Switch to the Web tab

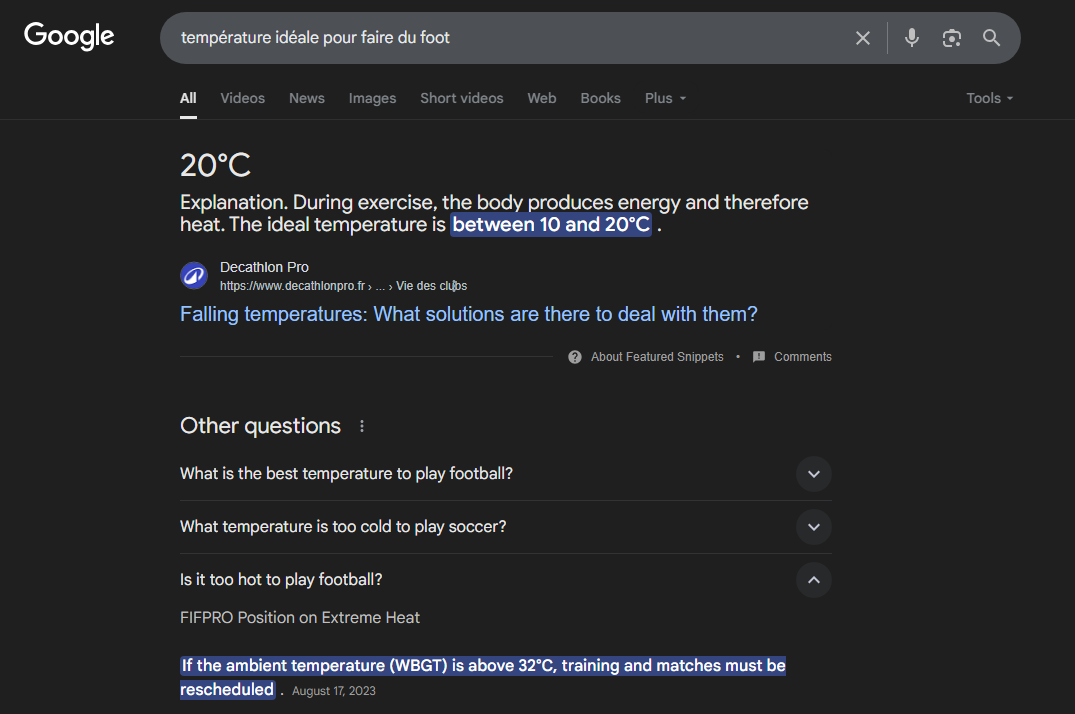[542, 98]
